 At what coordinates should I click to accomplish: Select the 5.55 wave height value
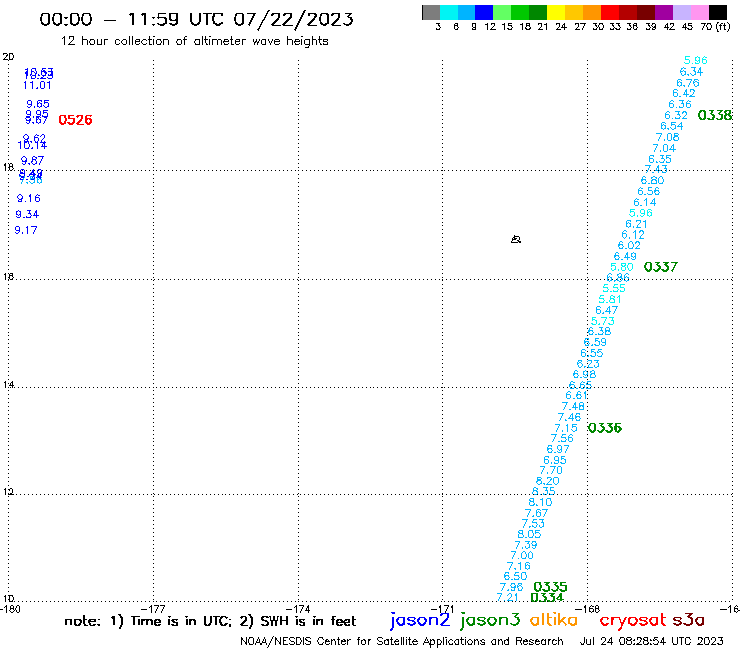click(x=614, y=288)
